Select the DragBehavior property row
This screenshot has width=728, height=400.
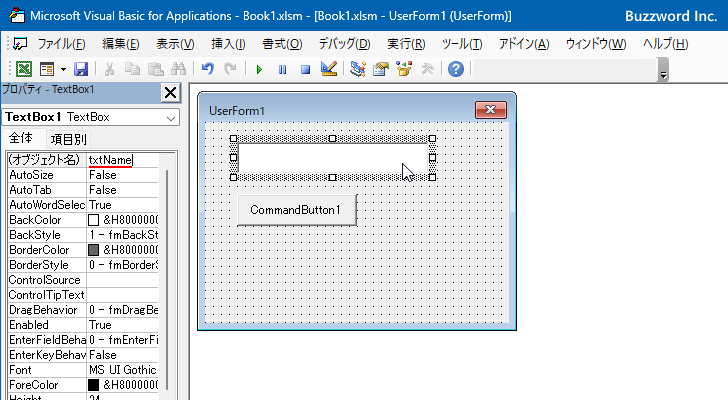tap(83, 310)
